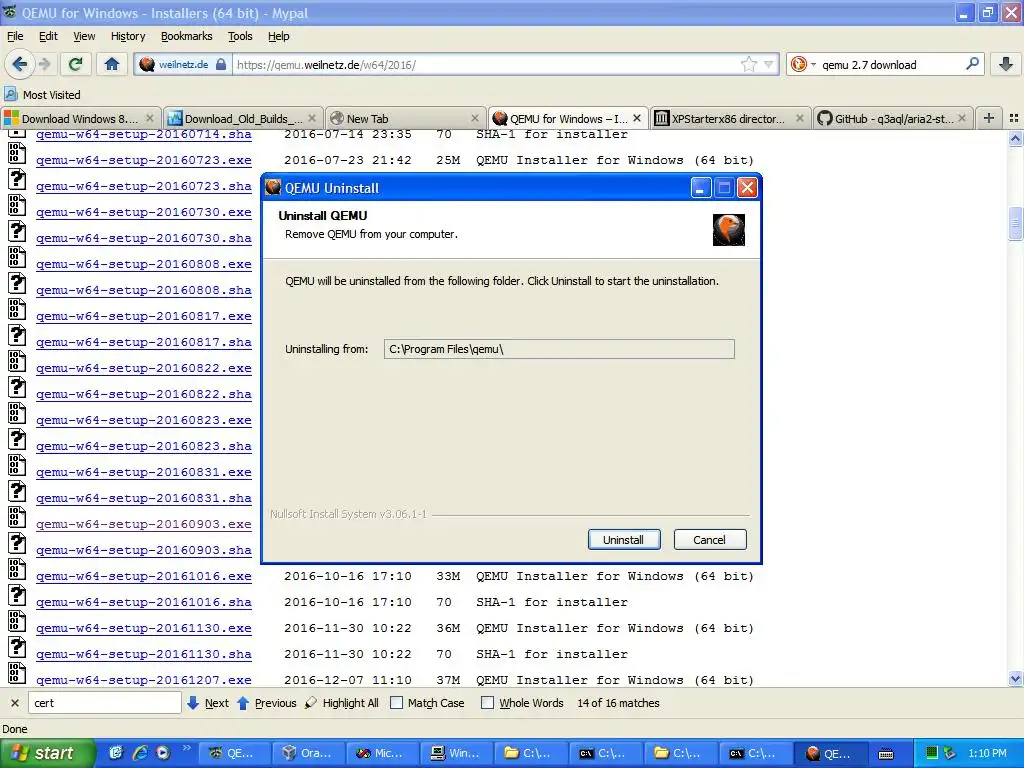The image size is (1024, 768).
Task: Open the File menu
Action: (15, 36)
